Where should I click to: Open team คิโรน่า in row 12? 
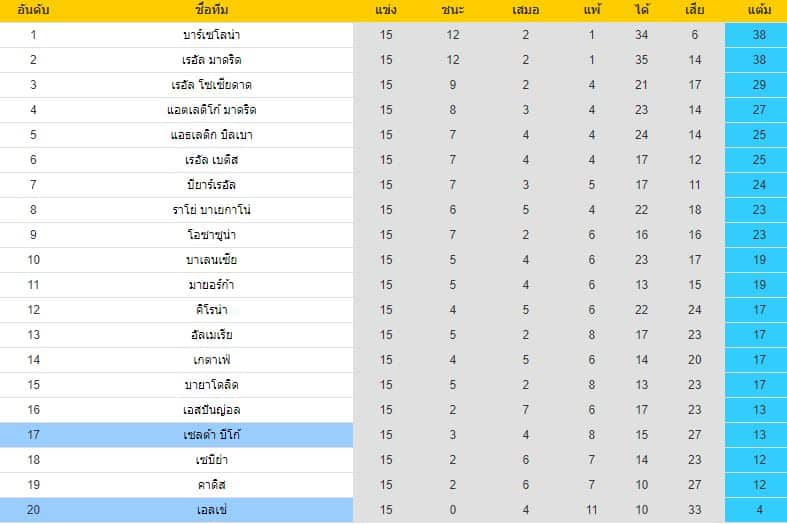pyautogui.click(x=212, y=310)
